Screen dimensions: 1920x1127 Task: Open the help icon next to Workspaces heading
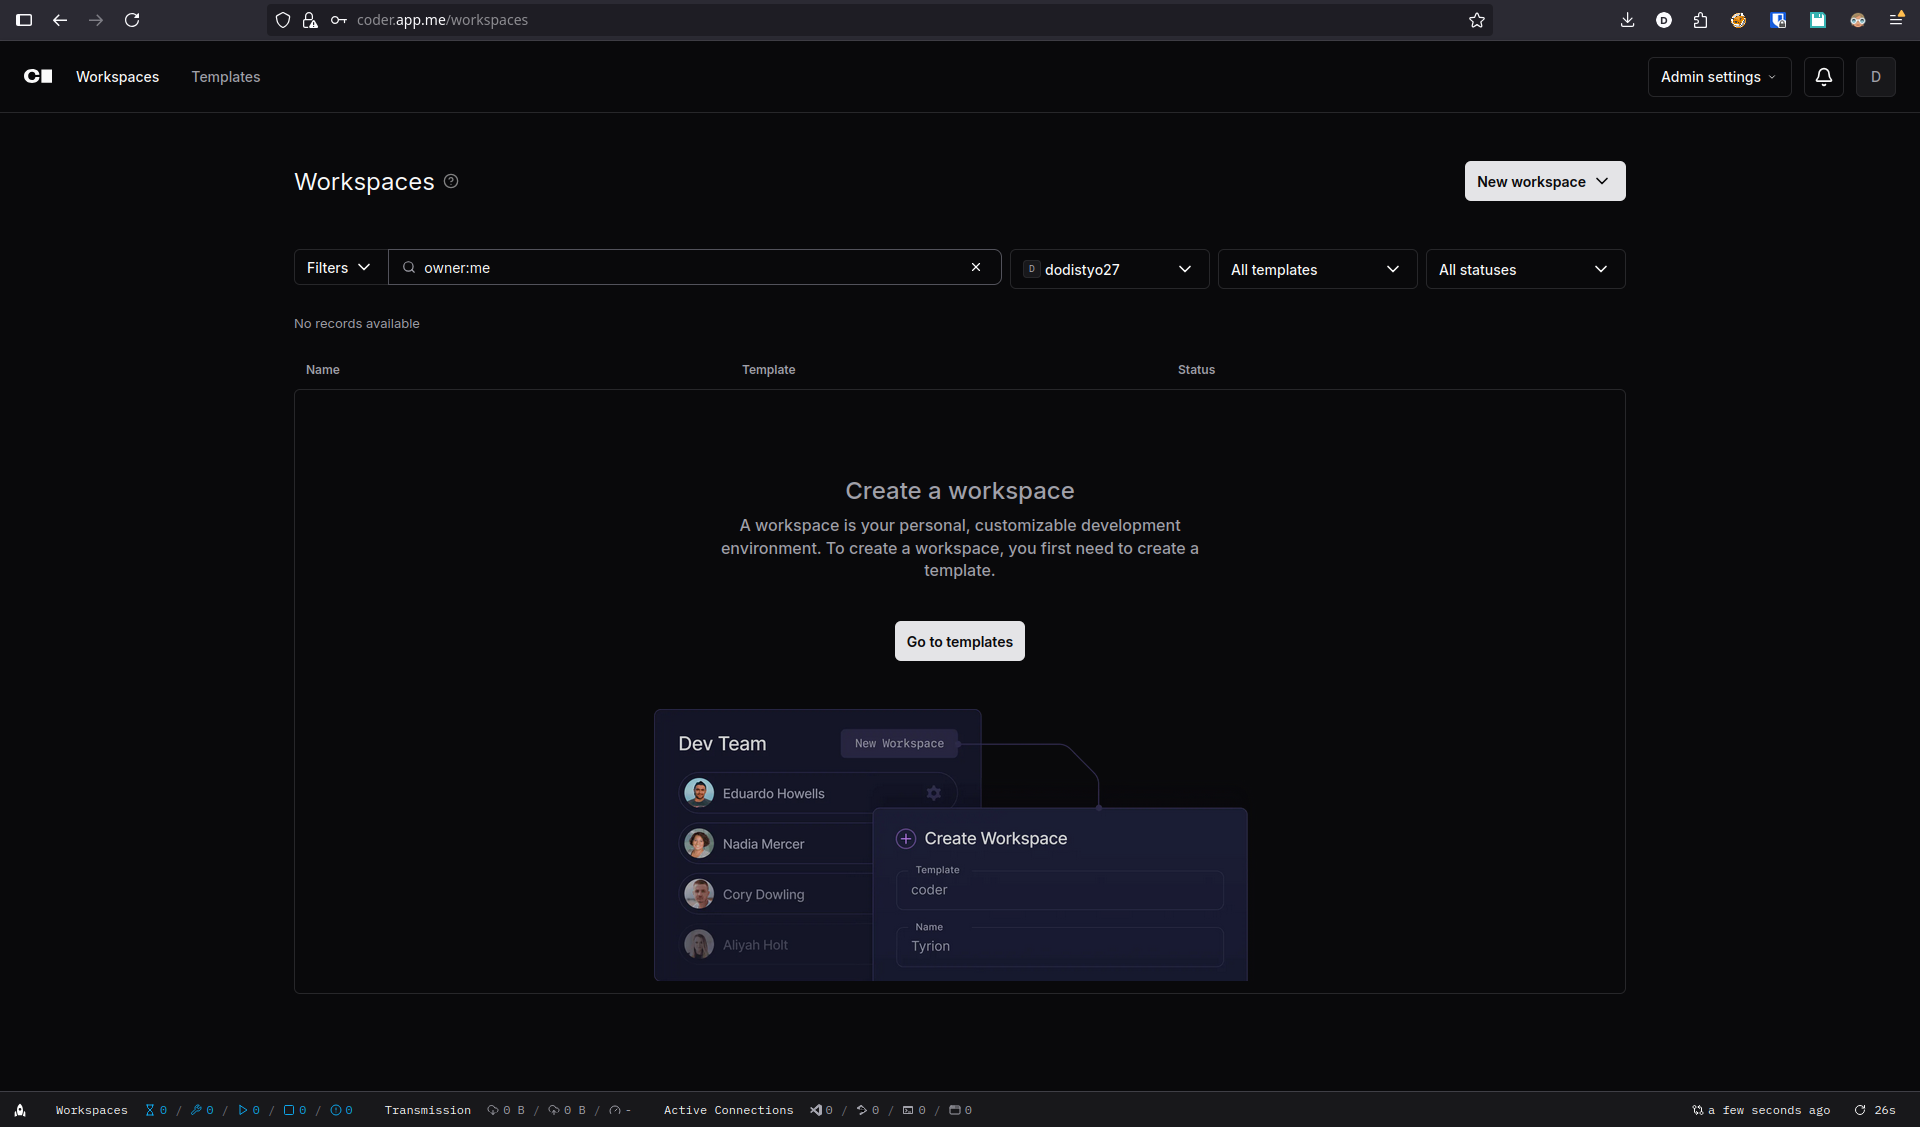coord(450,181)
